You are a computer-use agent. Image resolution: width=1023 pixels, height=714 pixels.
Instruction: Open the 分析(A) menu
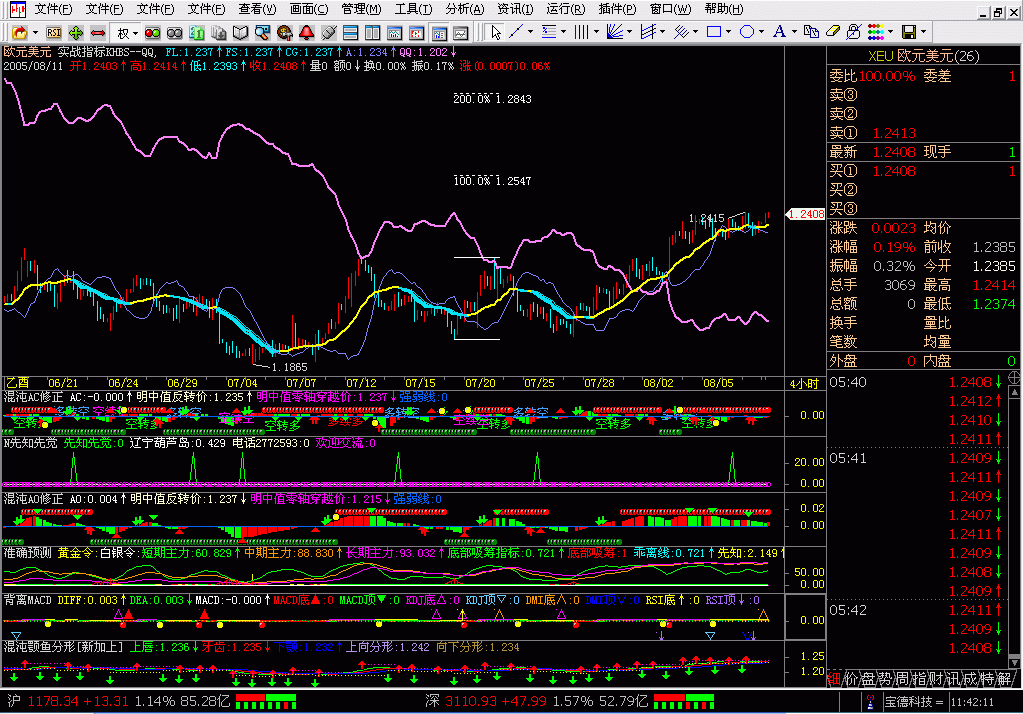(464, 9)
